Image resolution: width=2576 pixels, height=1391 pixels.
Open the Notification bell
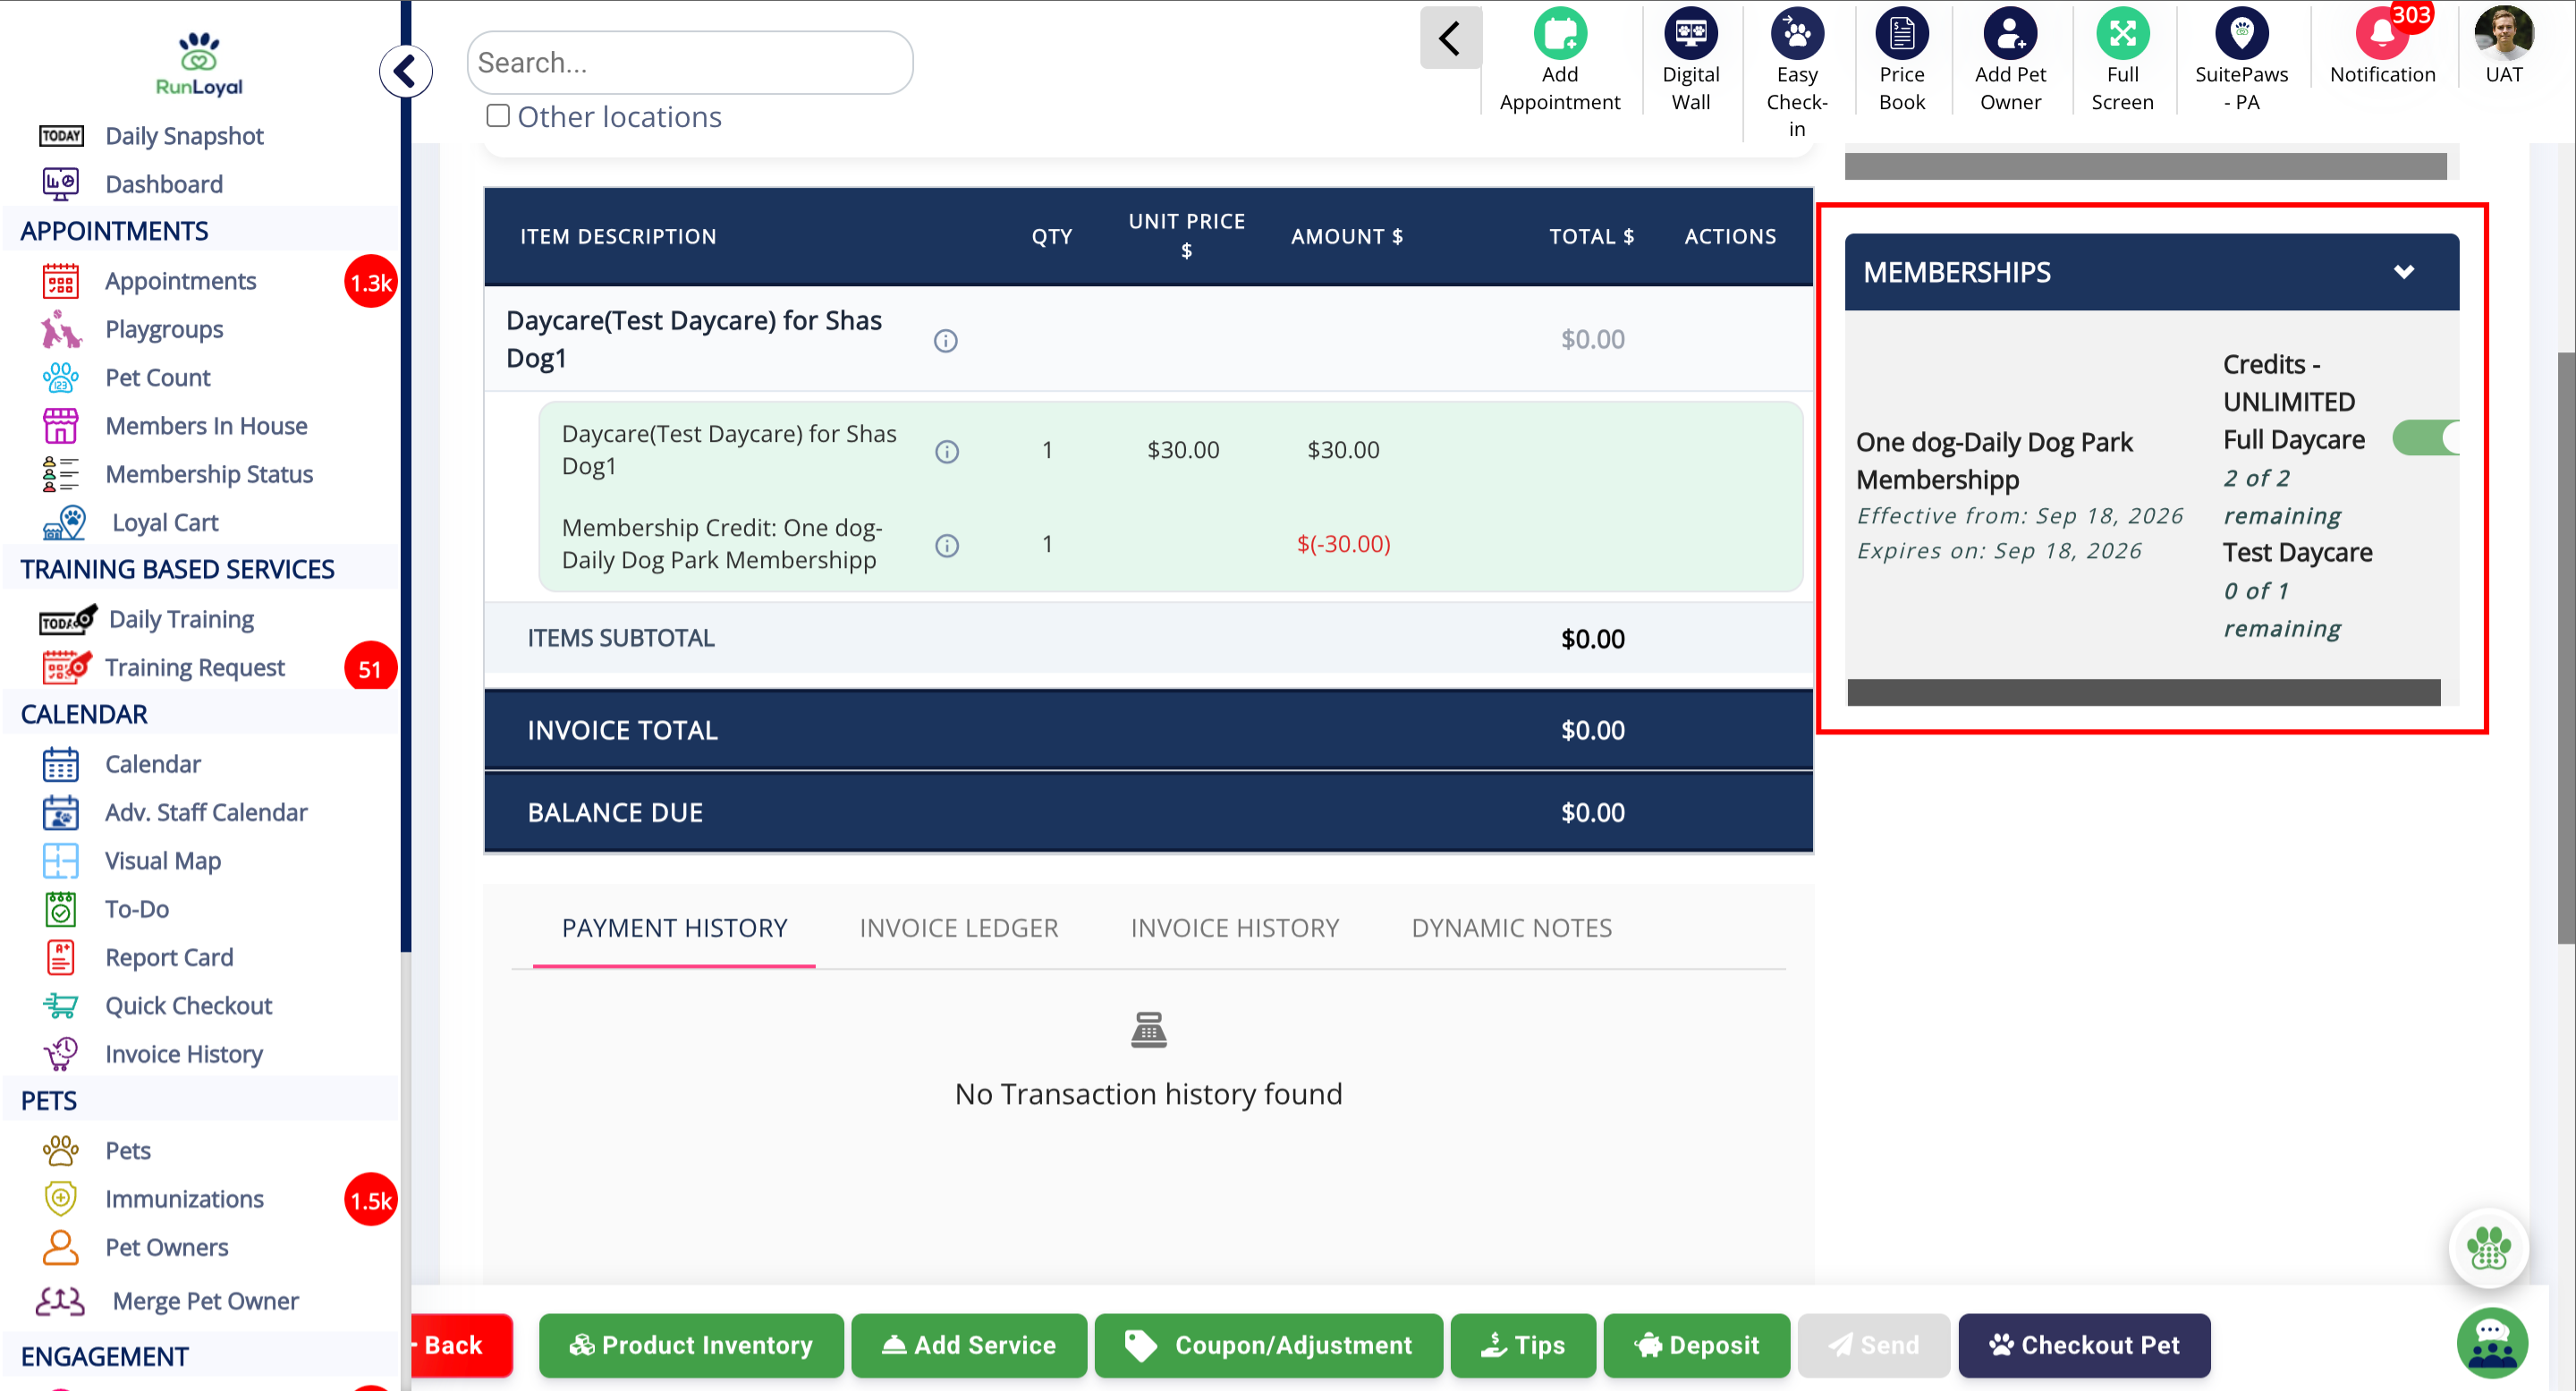click(2382, 35)
